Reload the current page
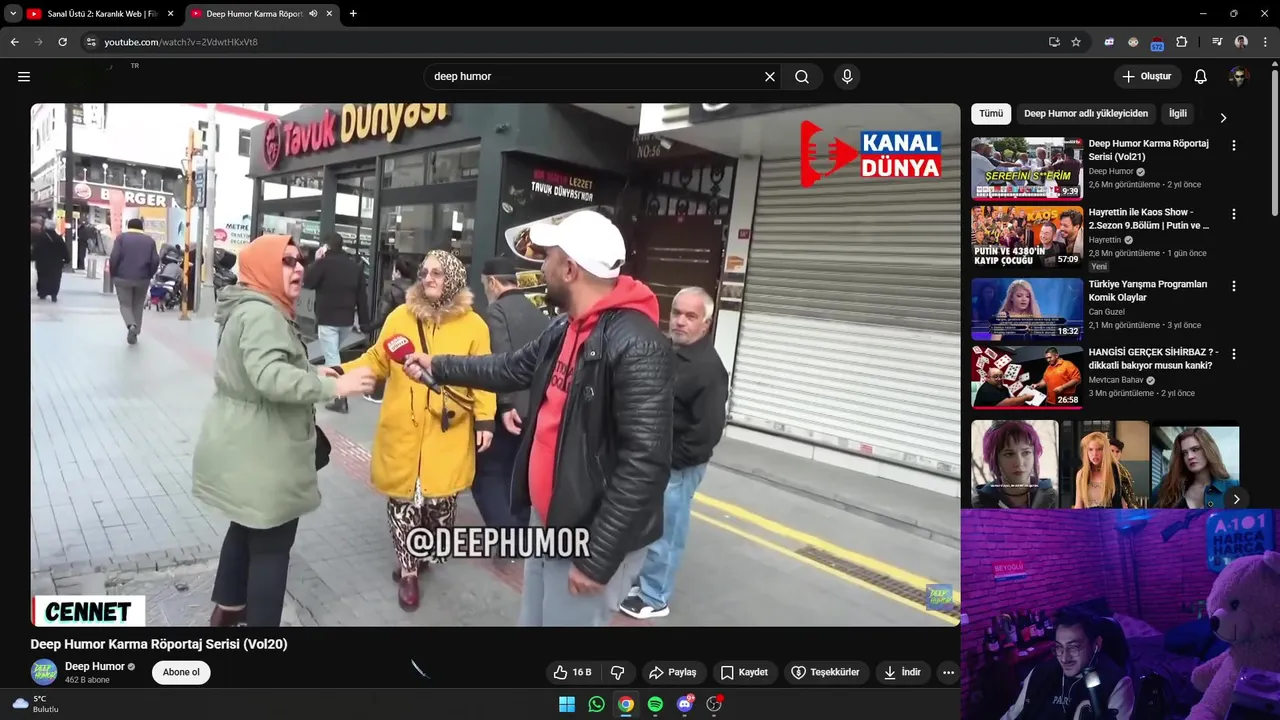 (x=62, y=42)
